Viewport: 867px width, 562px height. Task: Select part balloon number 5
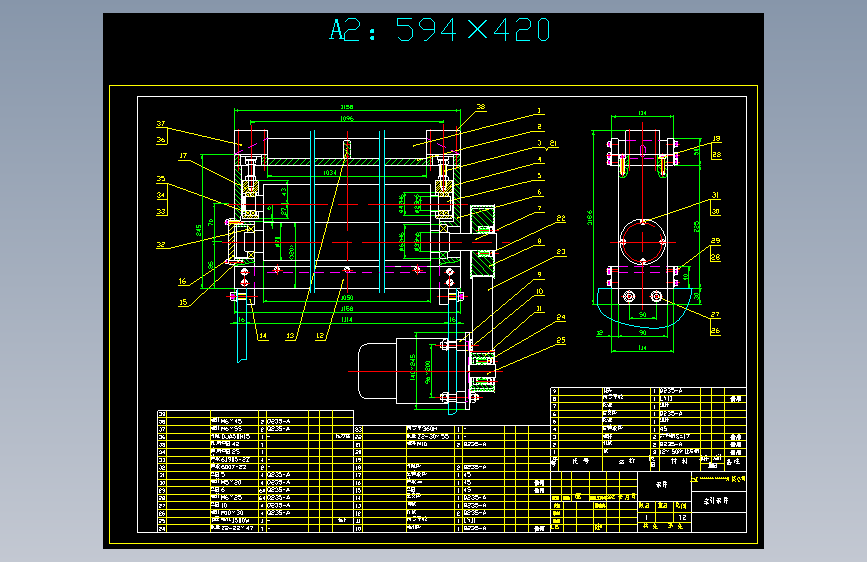(540, 176)
